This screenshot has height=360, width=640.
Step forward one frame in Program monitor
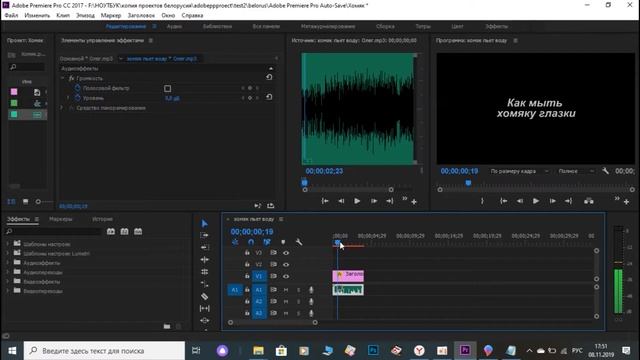pos(552,201)
